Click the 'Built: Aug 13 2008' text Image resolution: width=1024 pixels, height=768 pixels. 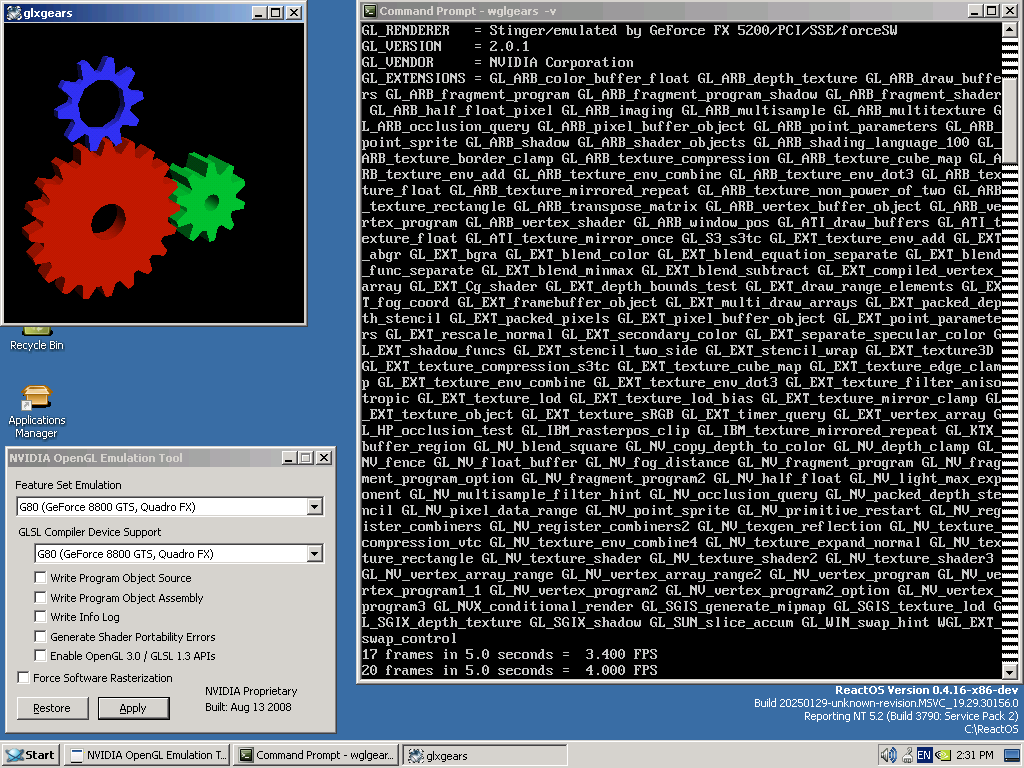[248, 707]
